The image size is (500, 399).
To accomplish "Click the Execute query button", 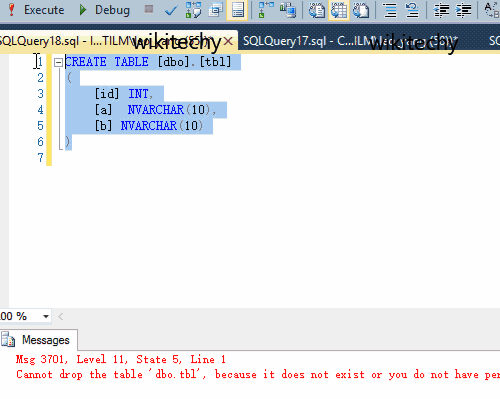I will 36,10.
